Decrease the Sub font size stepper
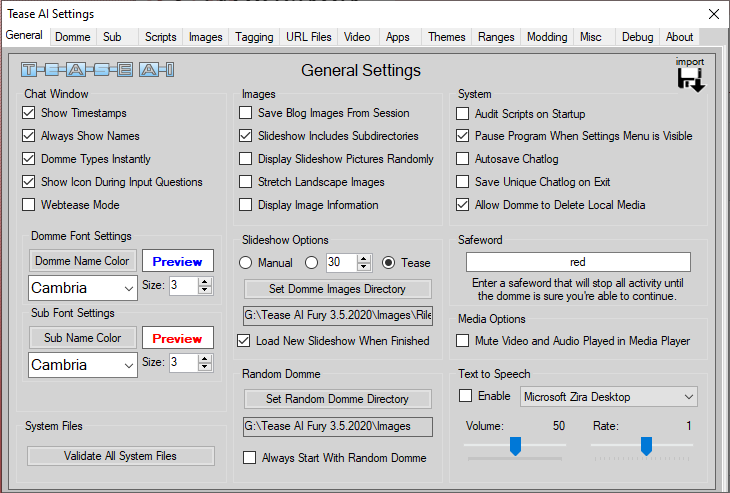Screen dimensions: 730x493 pyautogui.click(x=205, y=367)
